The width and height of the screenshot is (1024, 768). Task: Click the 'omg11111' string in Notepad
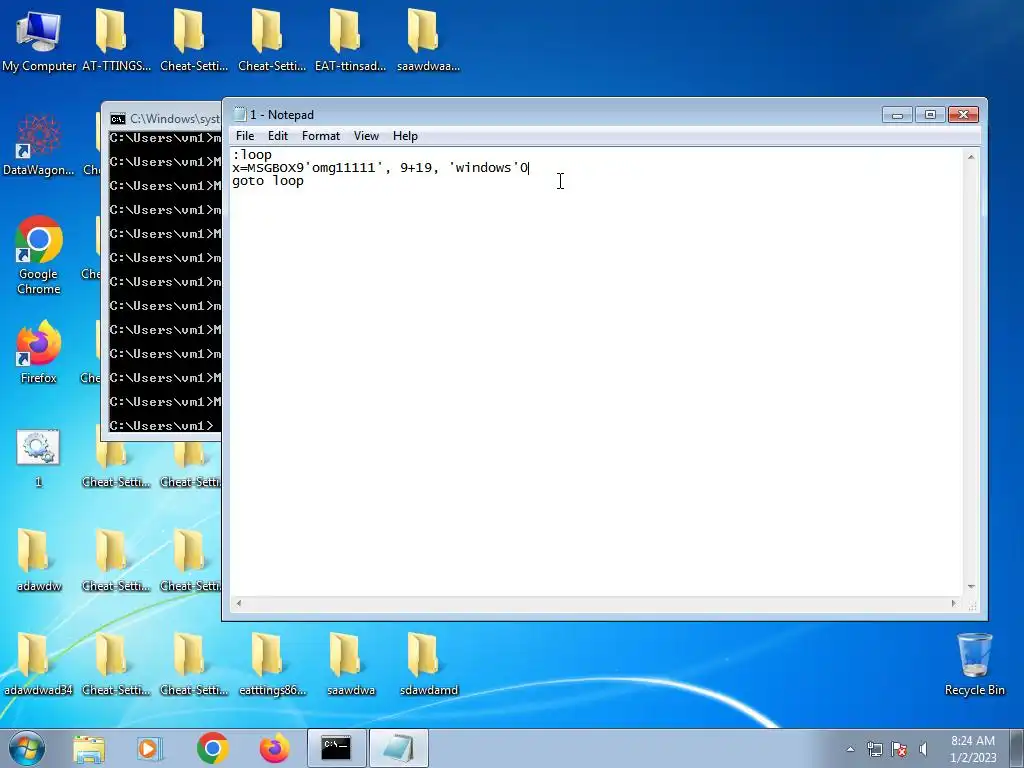tap(344, 168)
